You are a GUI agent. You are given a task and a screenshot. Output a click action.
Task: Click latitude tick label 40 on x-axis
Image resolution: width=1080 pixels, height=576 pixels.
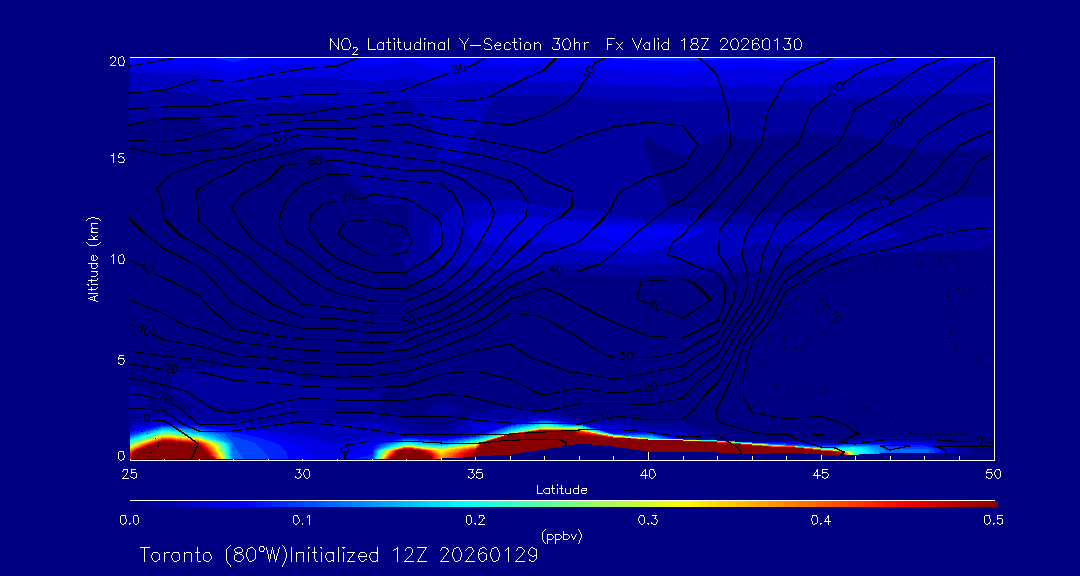click(x=647, y=474)
